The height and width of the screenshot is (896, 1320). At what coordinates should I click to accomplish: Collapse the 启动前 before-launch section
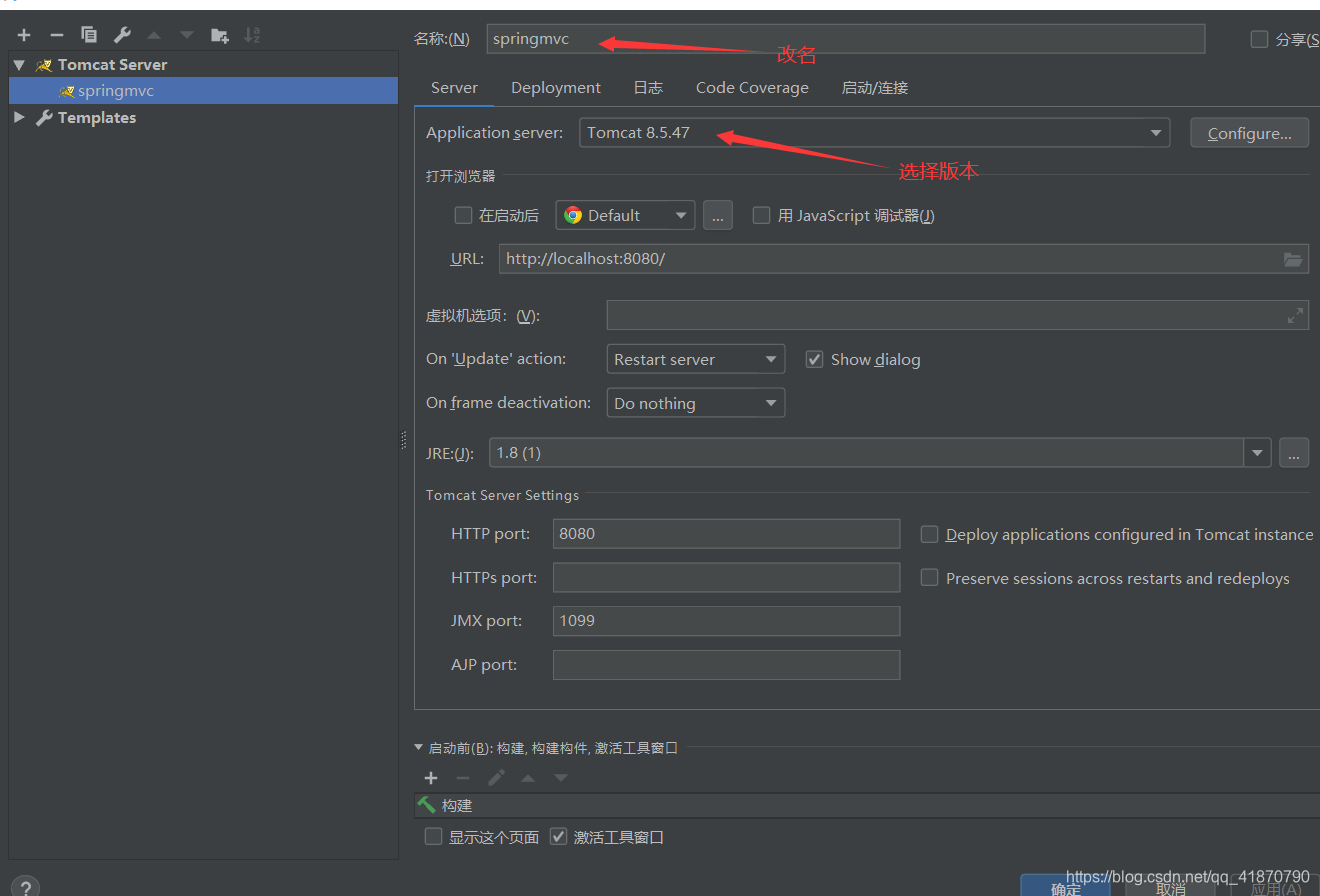click(419, 747)
